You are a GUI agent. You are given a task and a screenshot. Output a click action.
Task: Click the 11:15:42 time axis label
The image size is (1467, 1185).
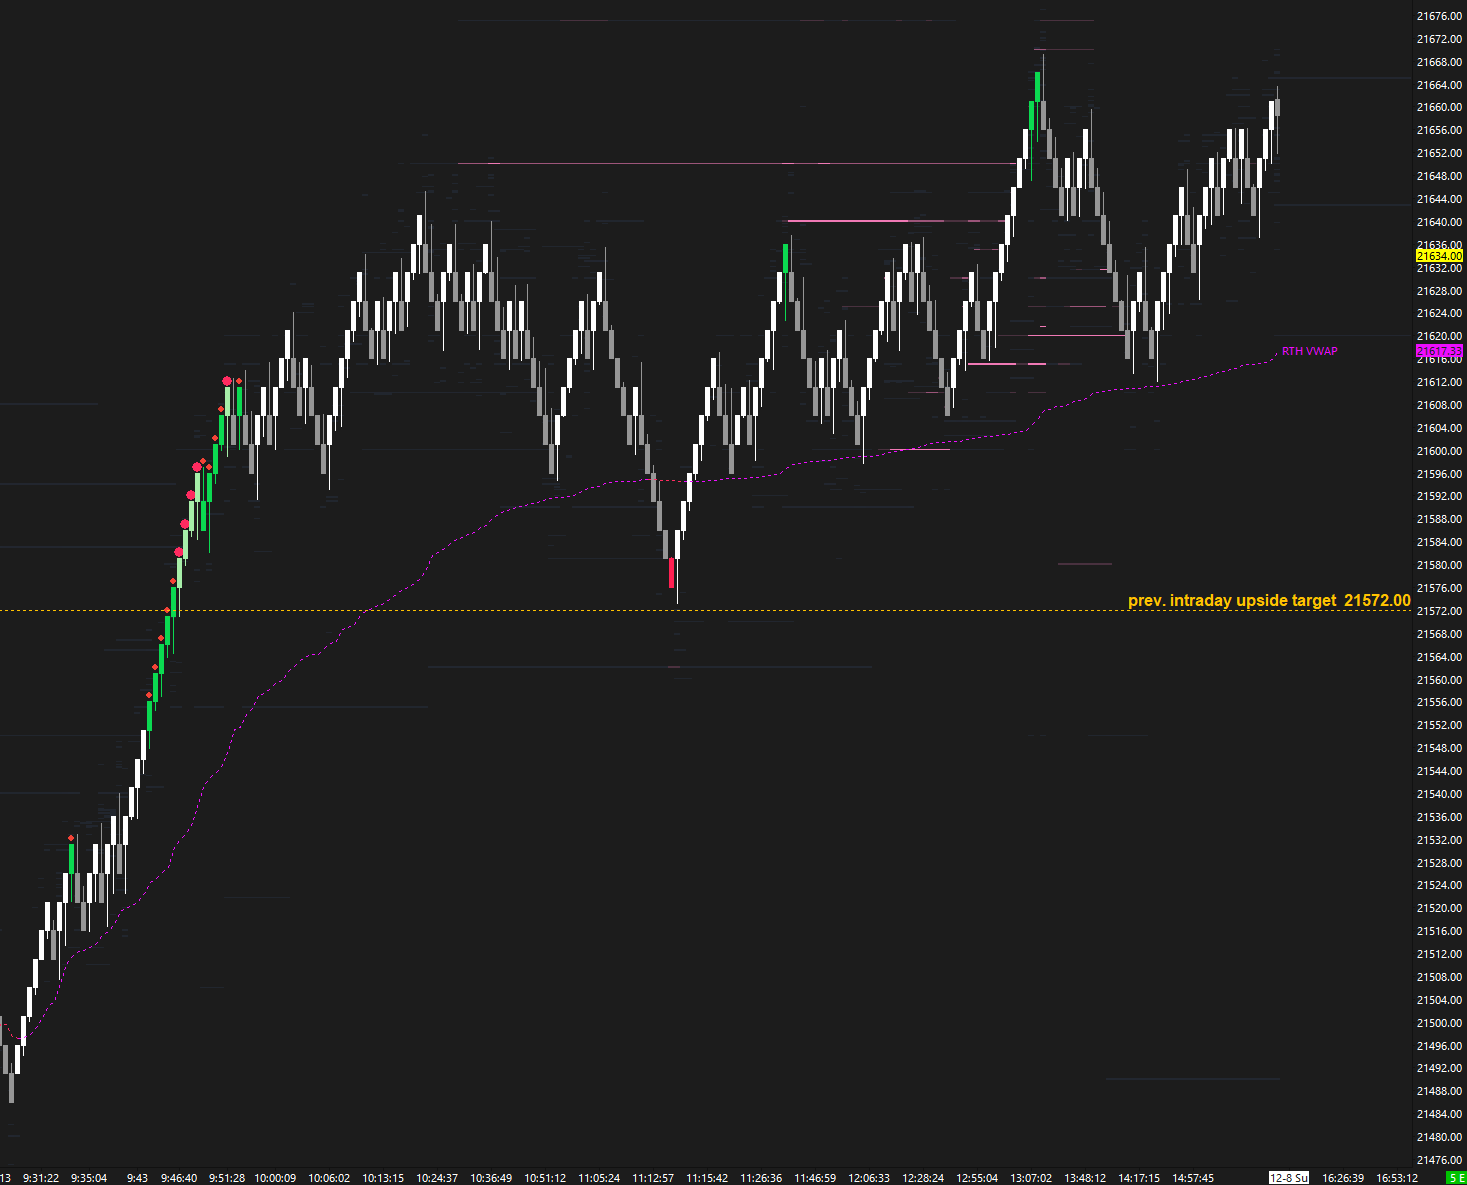[707, 1178]
